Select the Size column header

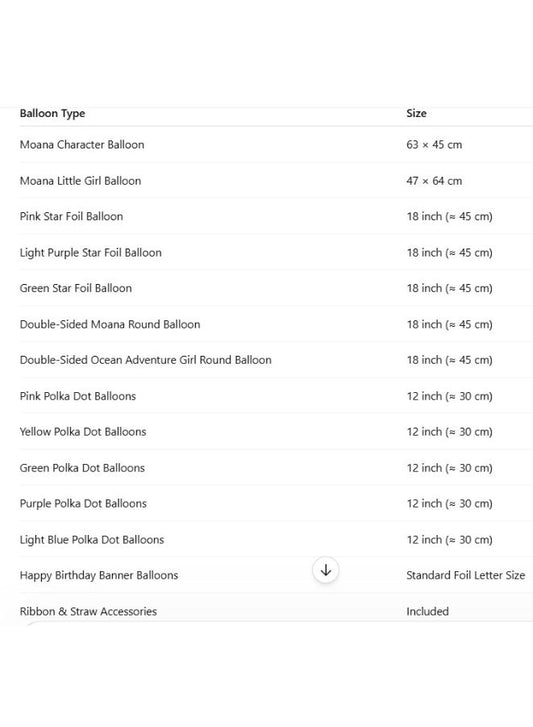[416, 114]
